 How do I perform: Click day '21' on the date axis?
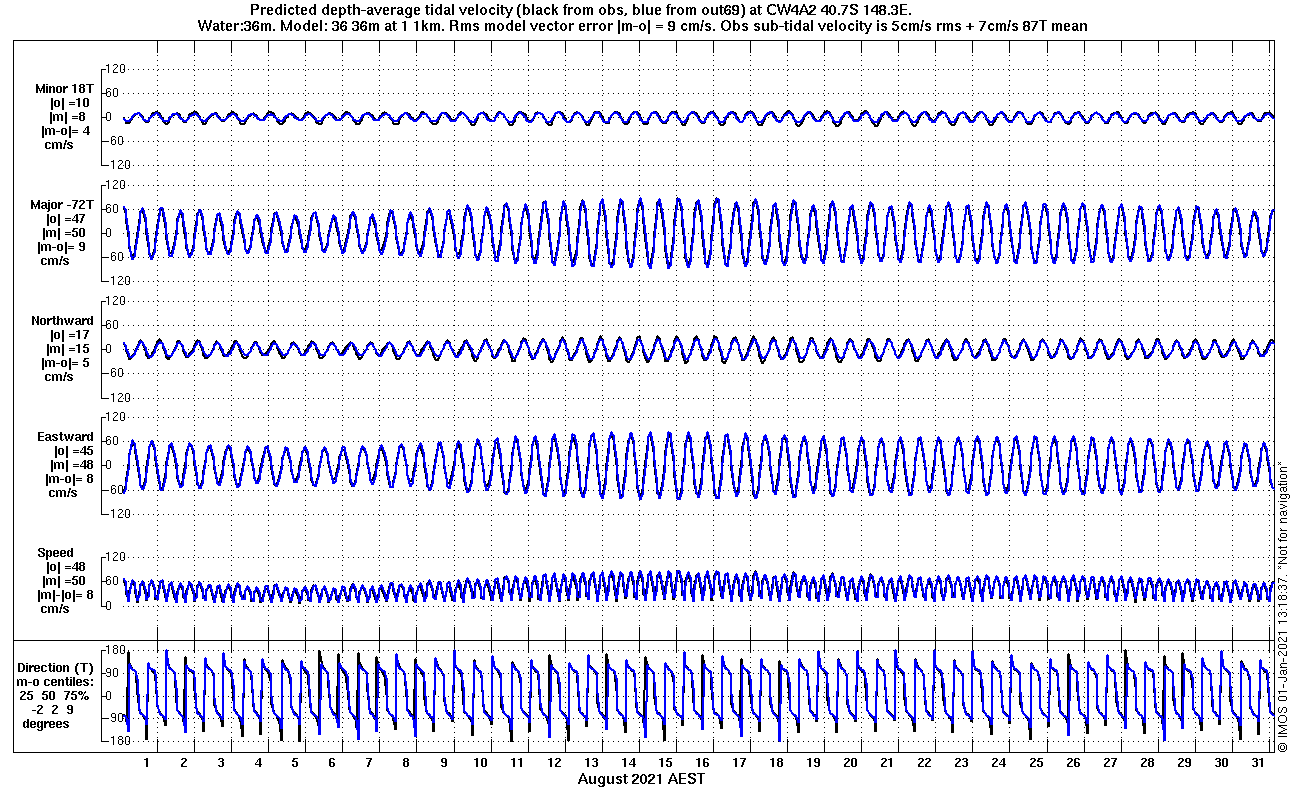tap(887, 763)
